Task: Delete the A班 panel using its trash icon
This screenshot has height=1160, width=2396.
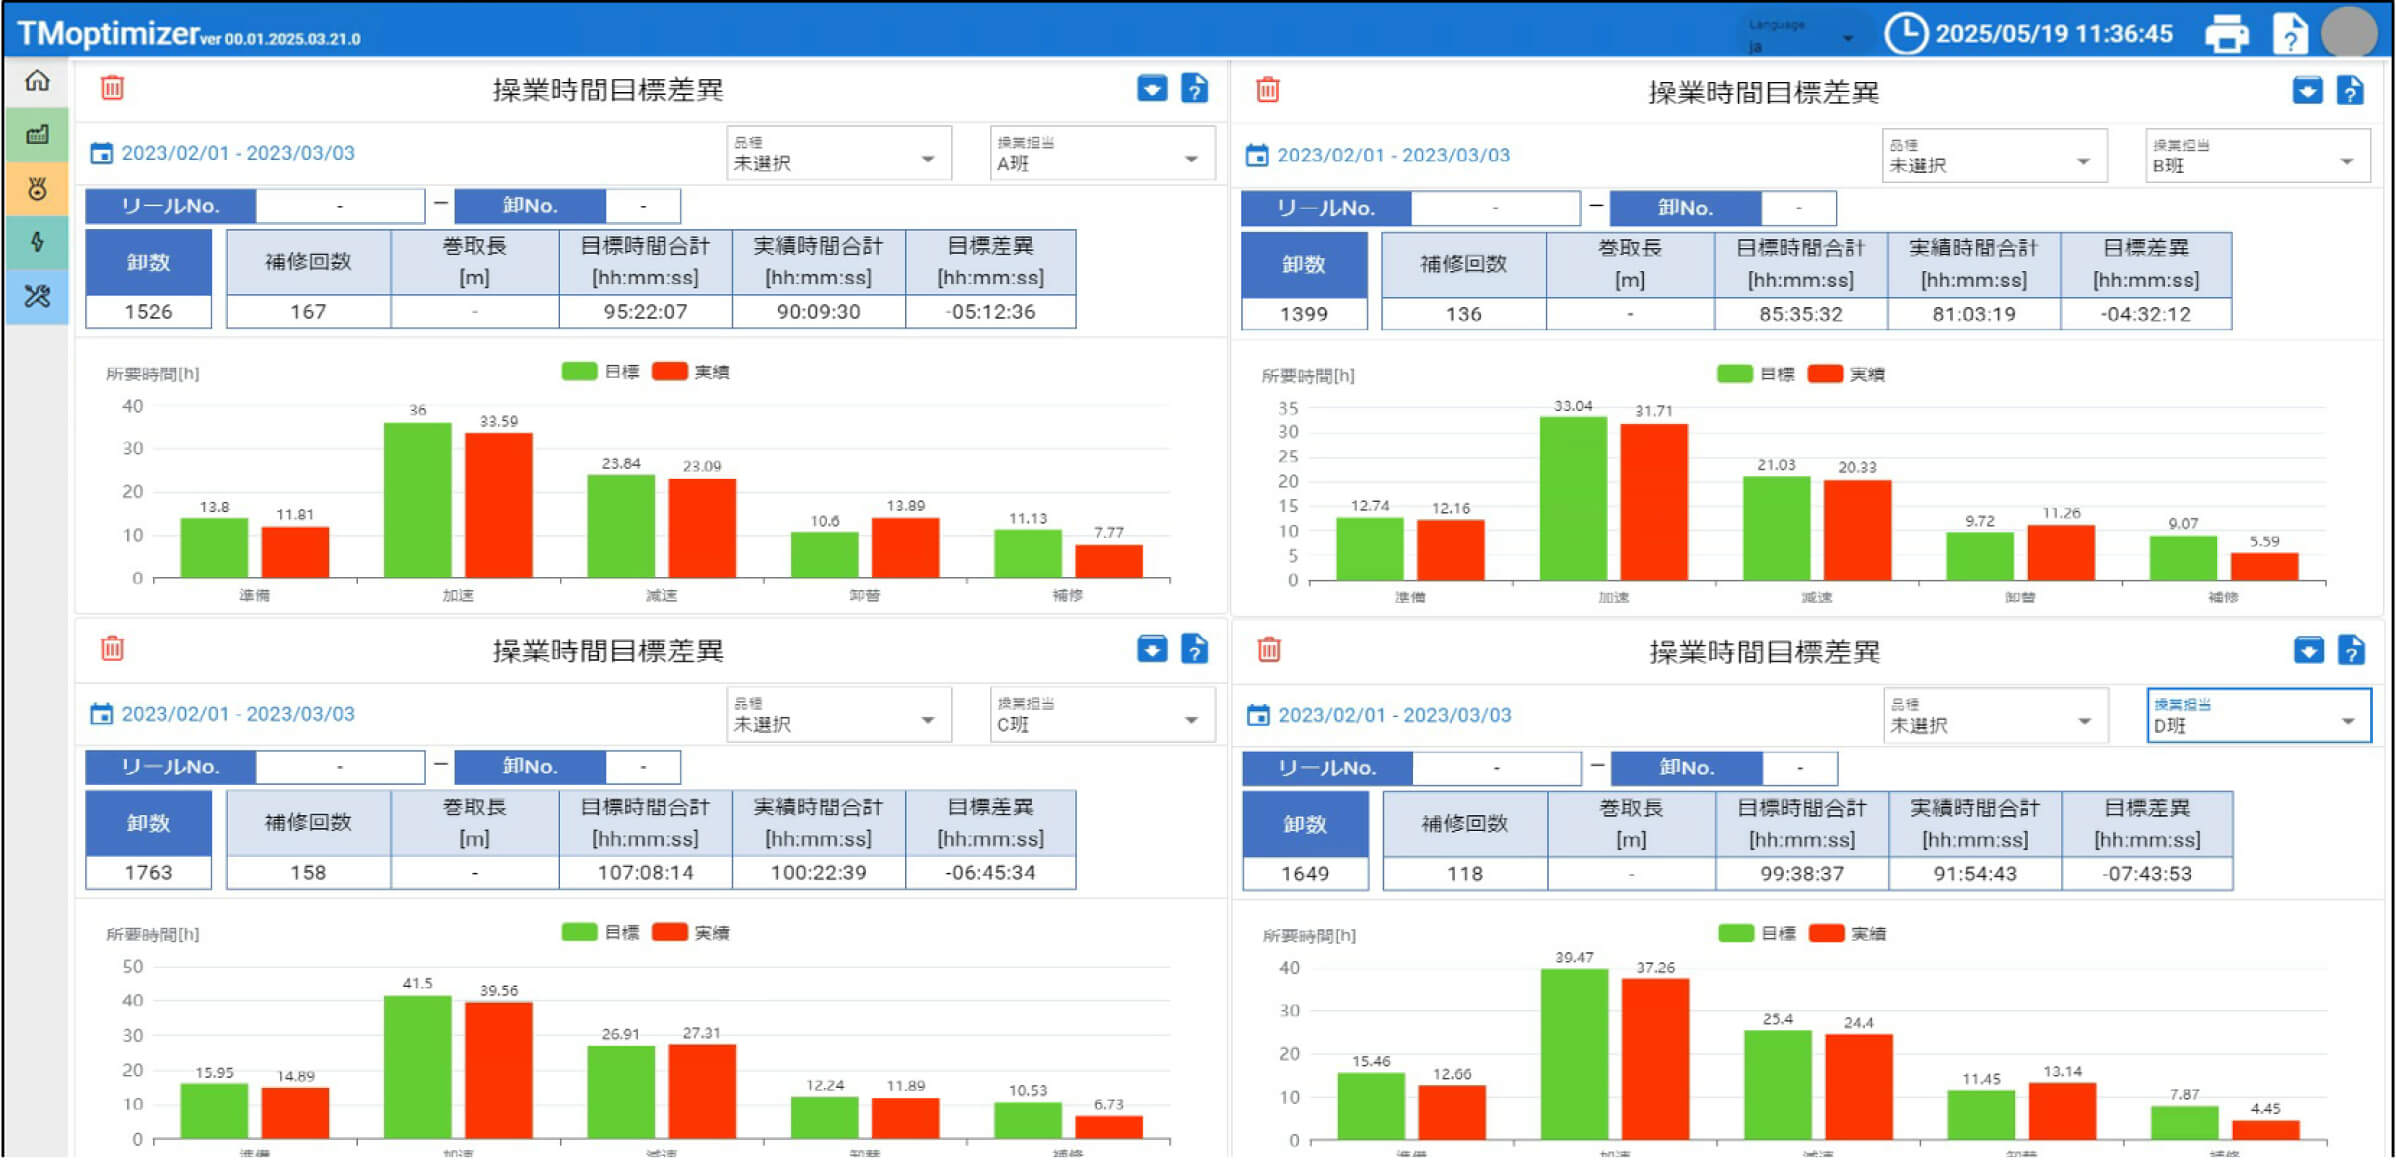Action: [x=112, y=88]
